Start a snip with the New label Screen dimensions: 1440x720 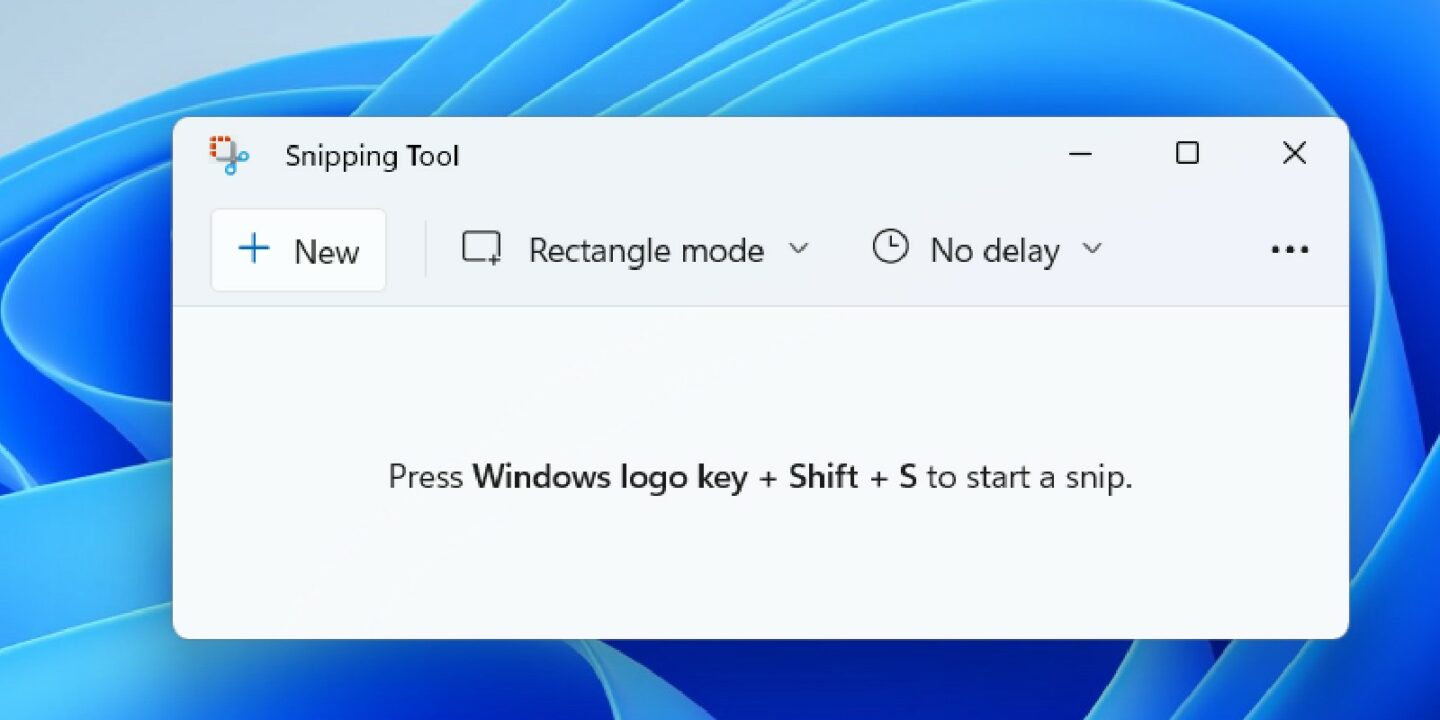[326, 251]
